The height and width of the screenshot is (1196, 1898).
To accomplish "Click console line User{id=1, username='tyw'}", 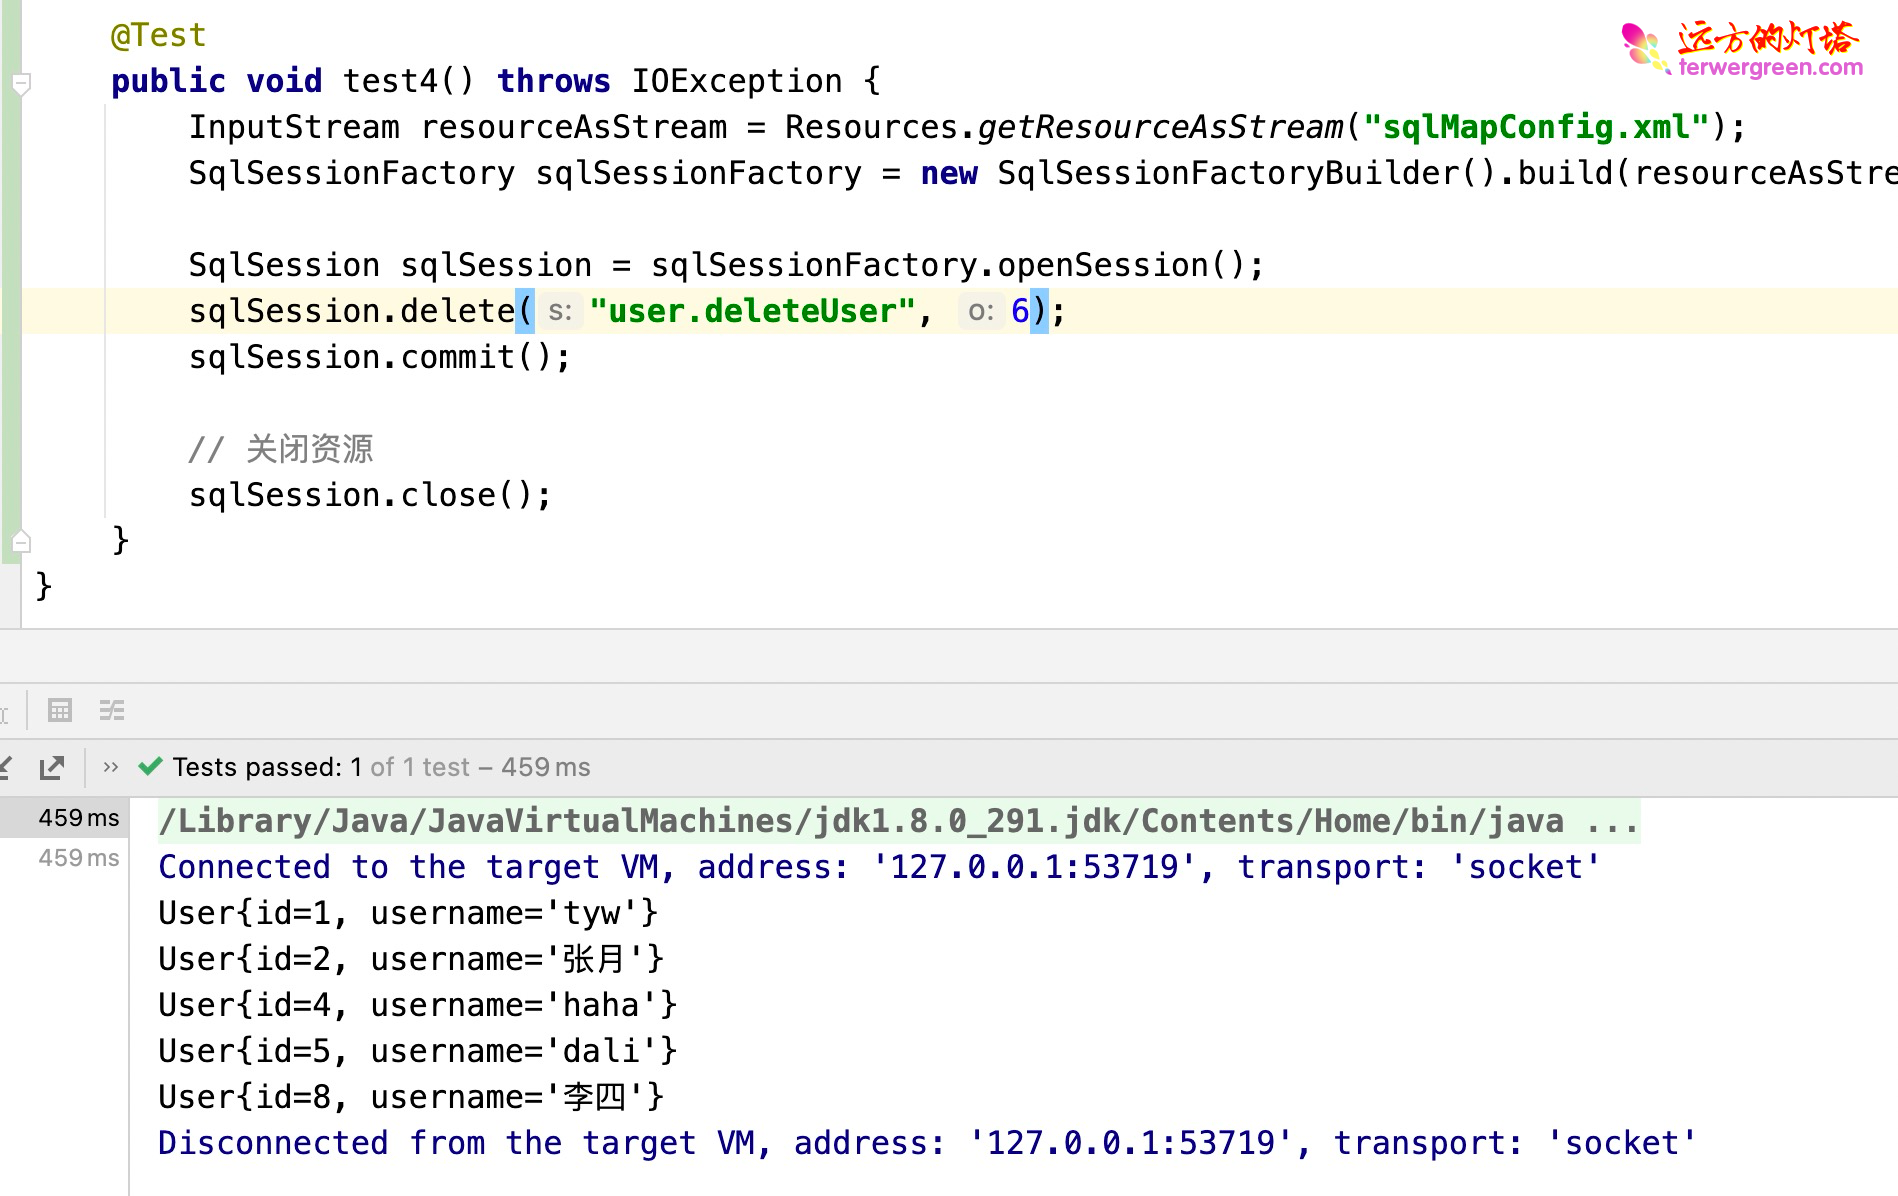I will (x=408, y=913).
